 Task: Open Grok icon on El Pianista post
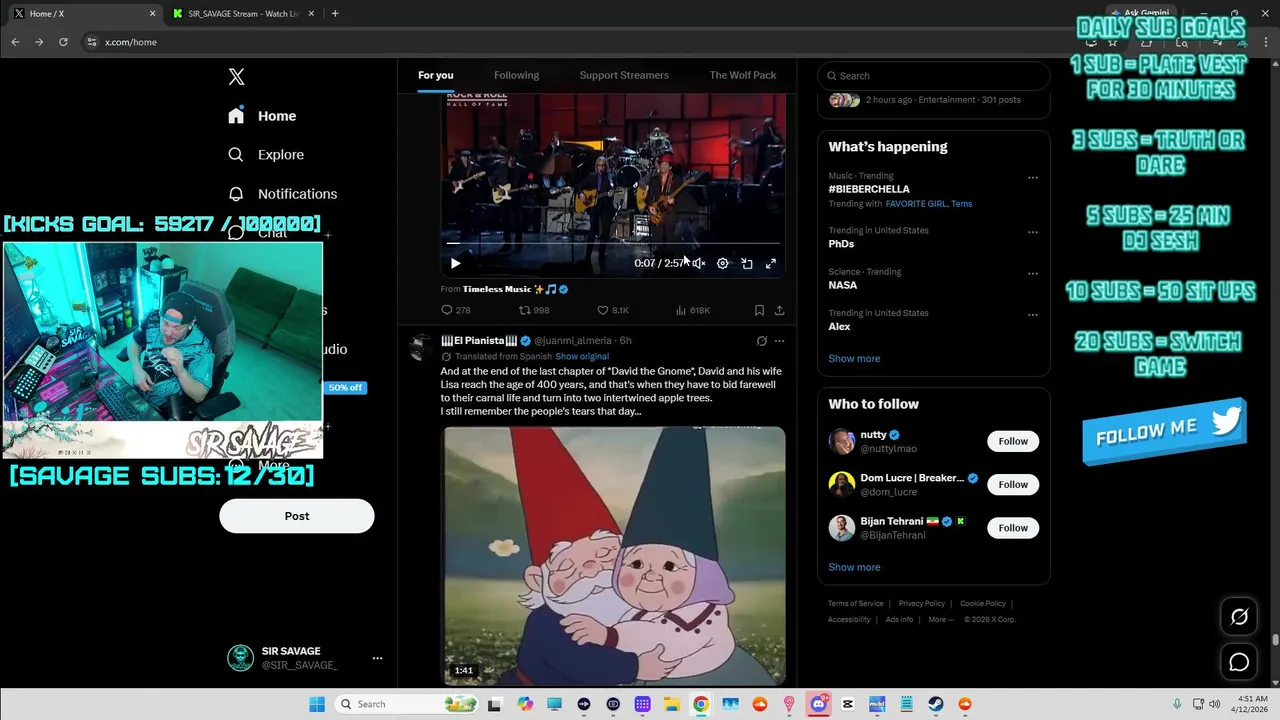tap(761, 341)
